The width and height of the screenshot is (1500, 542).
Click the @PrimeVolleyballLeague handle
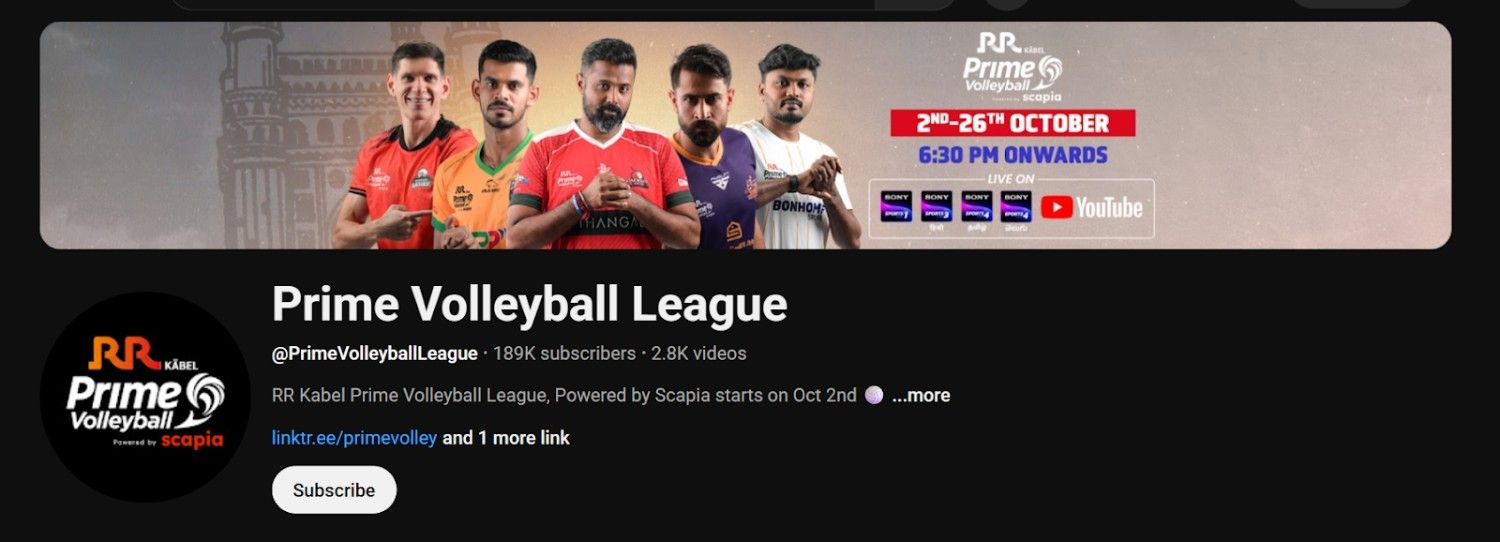(375, 354)
